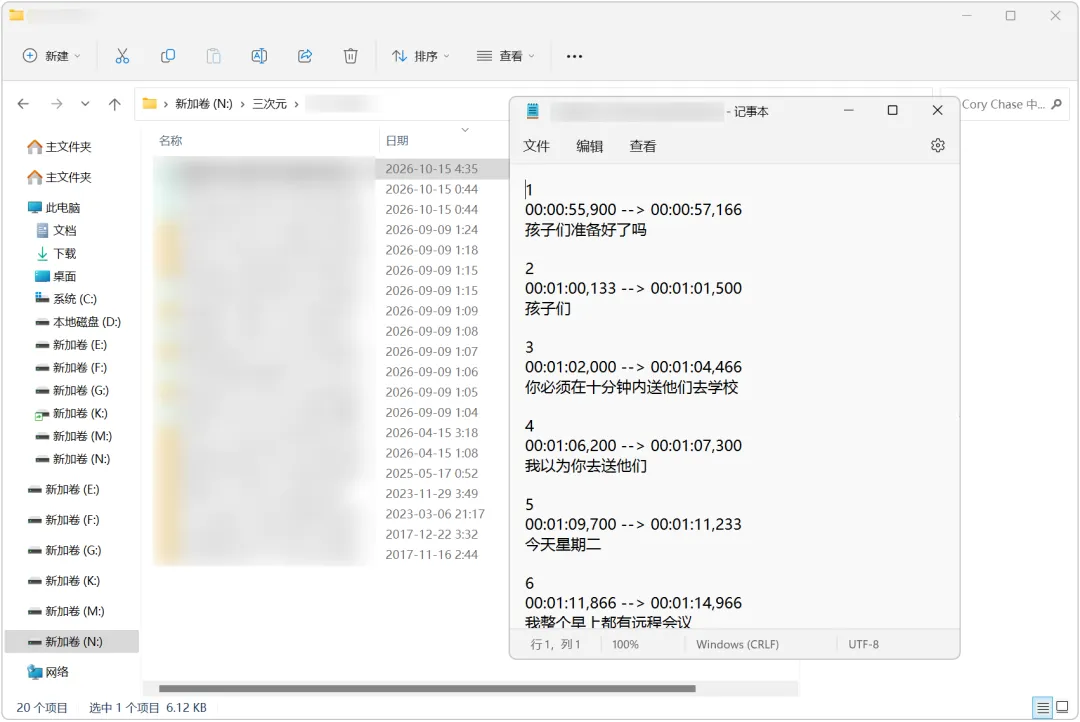Open the 编辑 menu in Notepad

[x=590, y=146]
